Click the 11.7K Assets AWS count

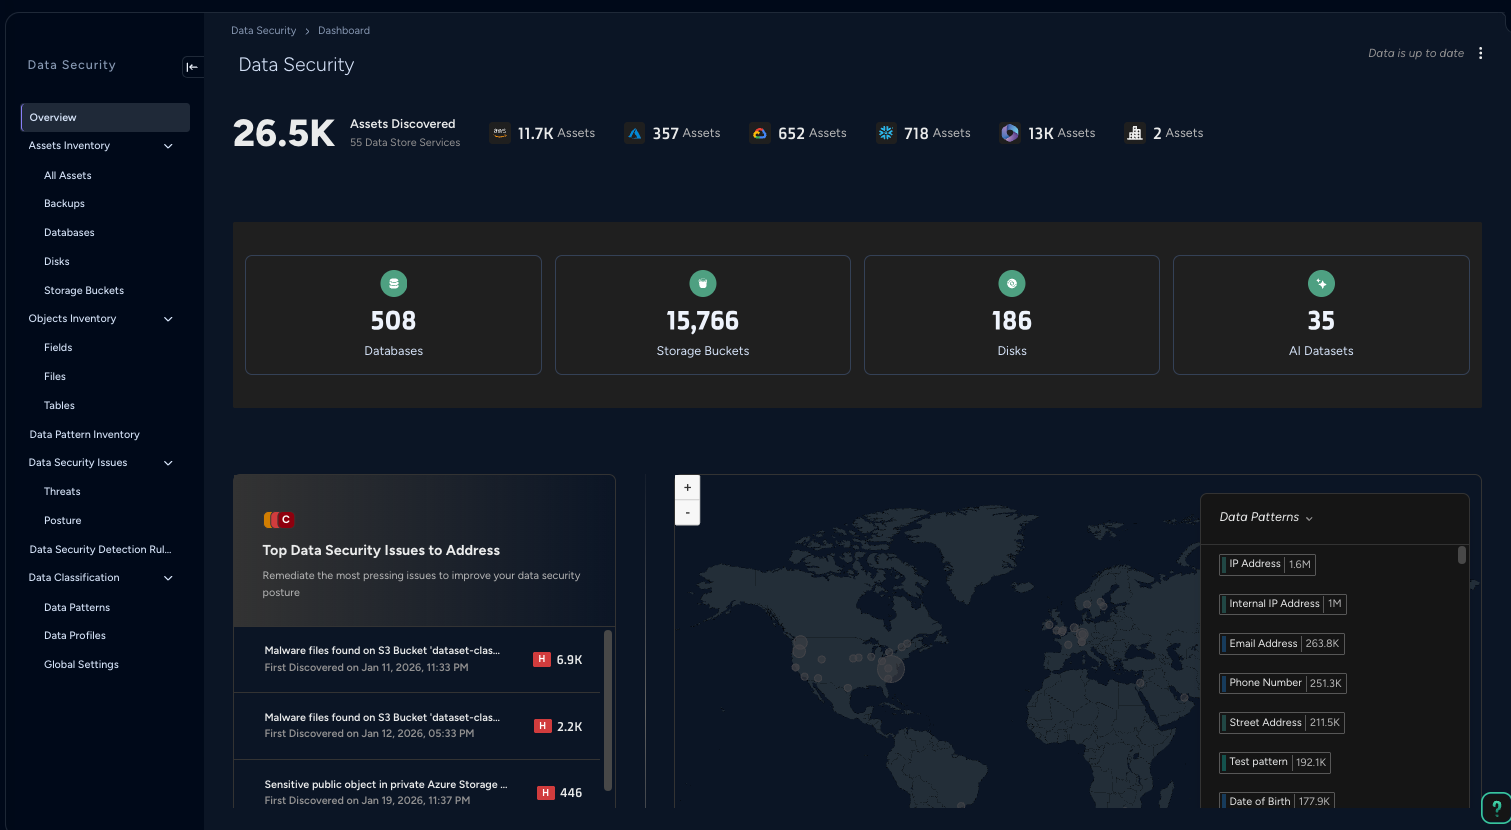(x=556, y=133)
